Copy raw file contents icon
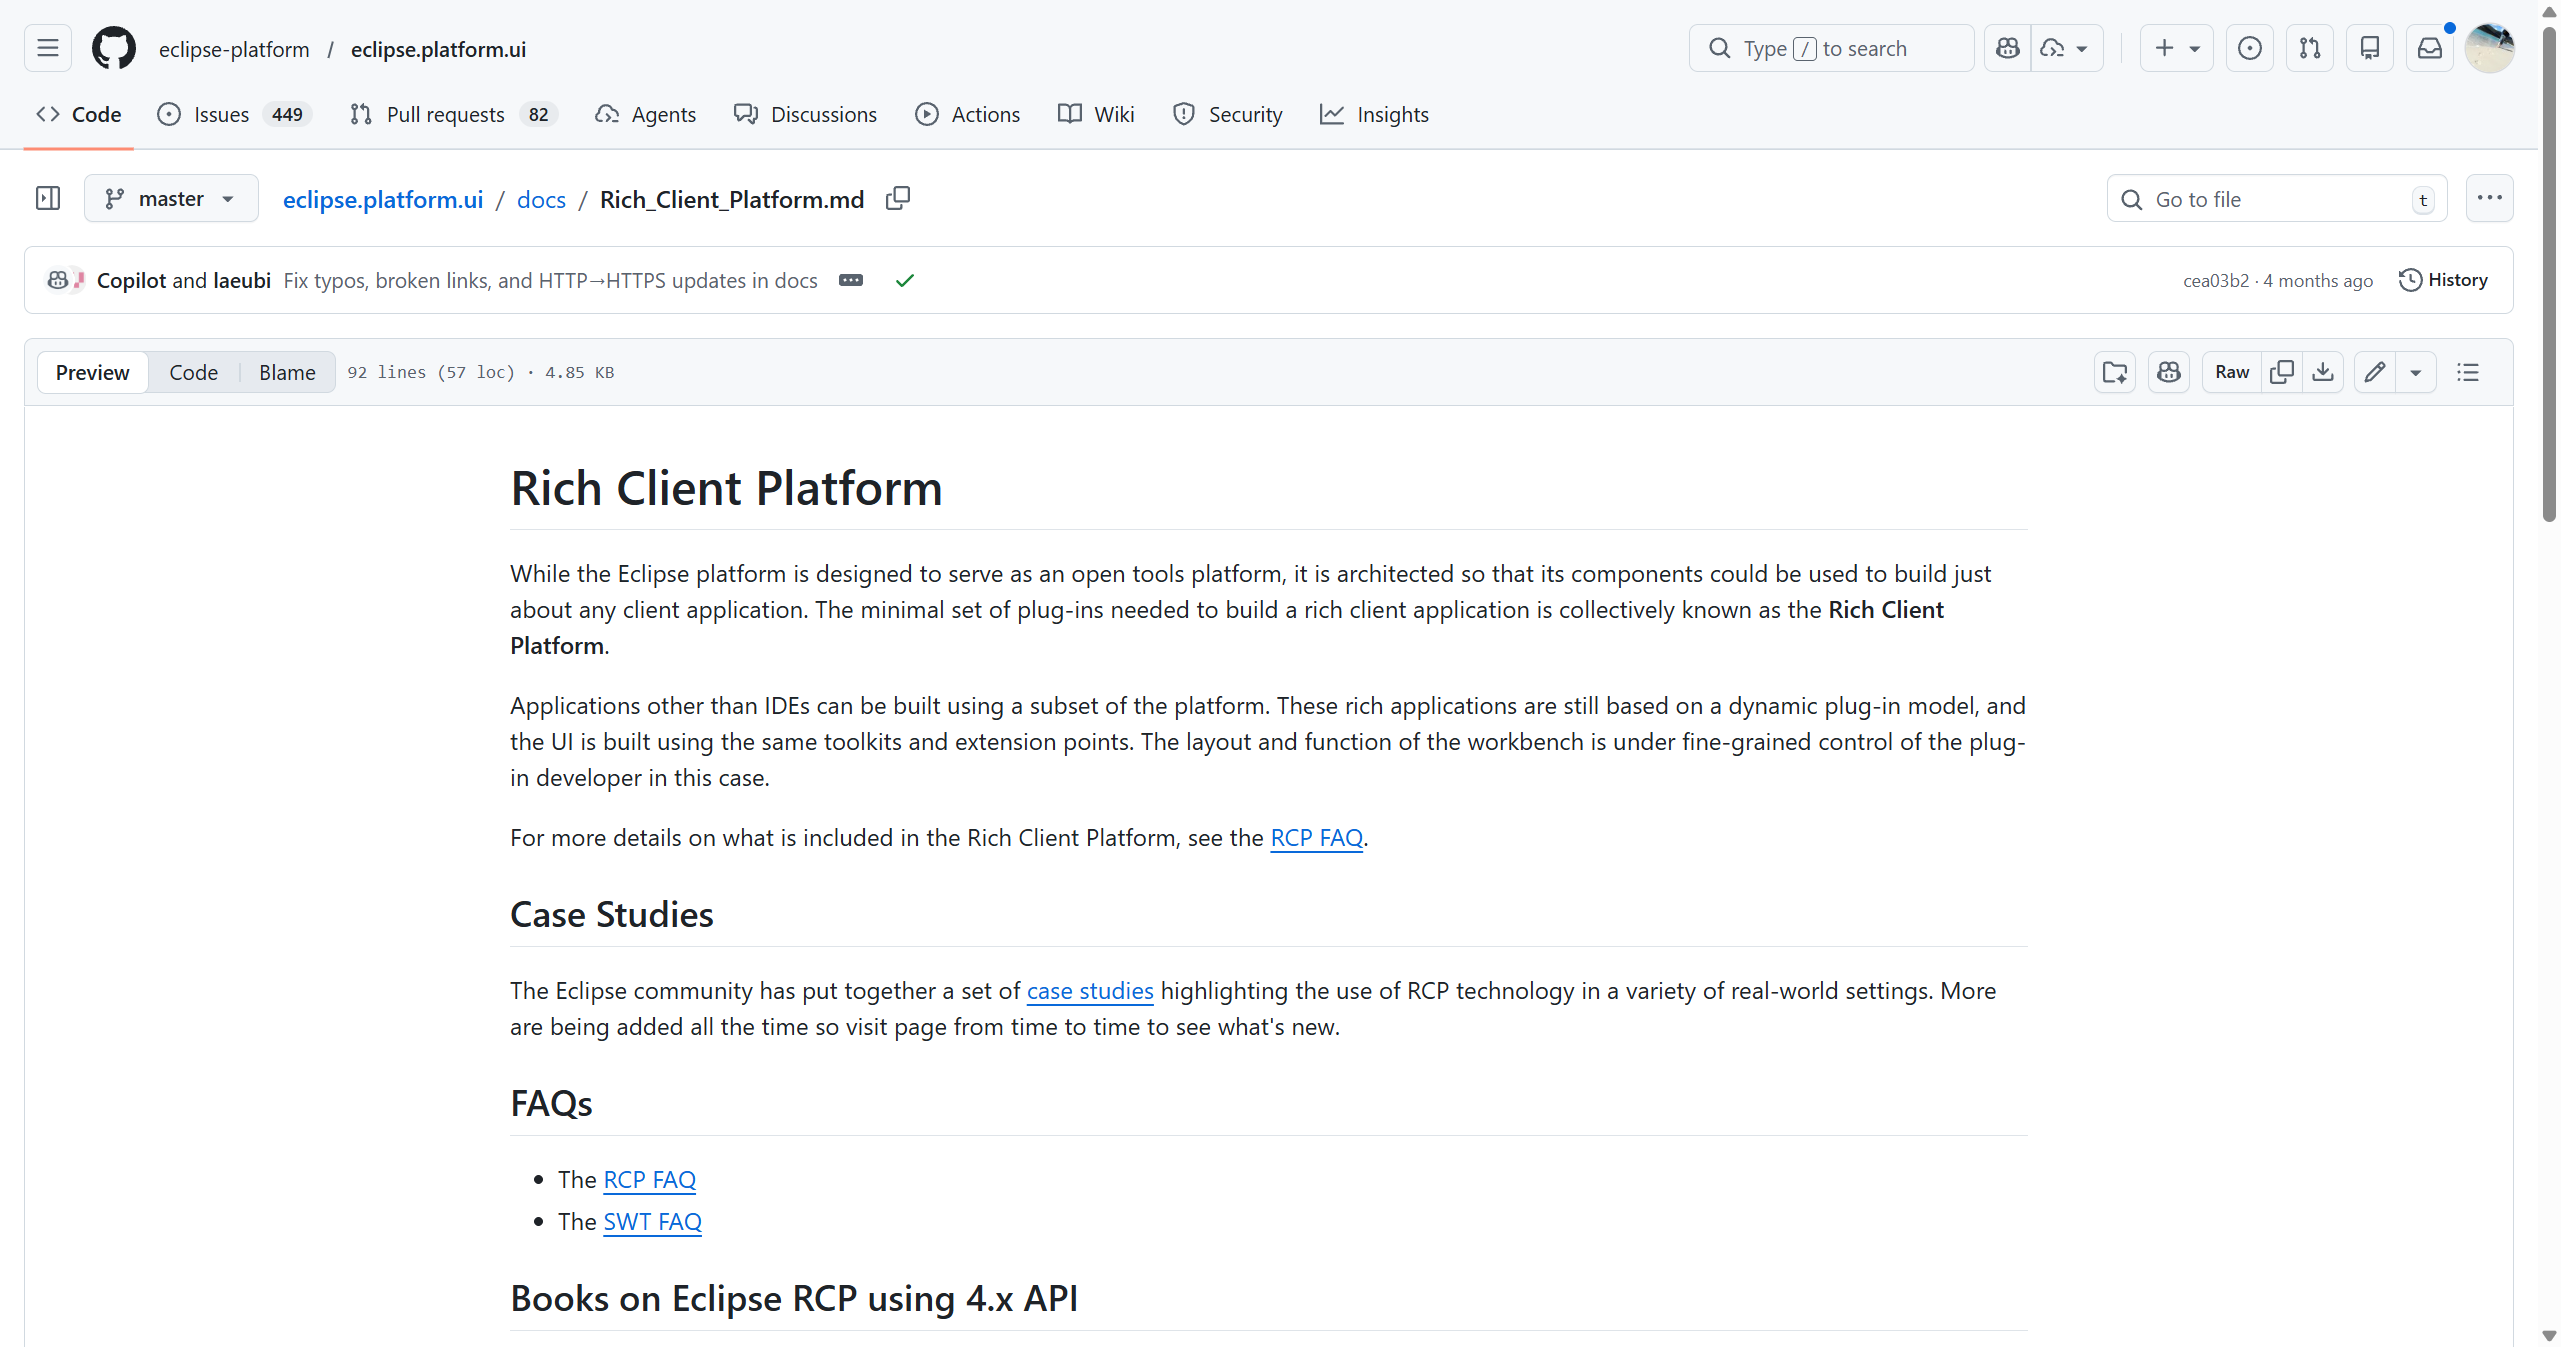2561x1347 pixels. 2281,372
